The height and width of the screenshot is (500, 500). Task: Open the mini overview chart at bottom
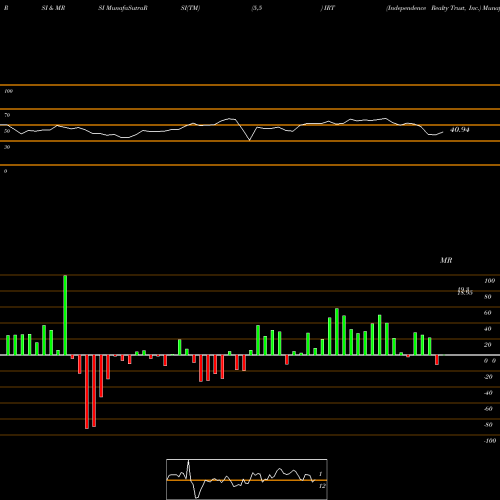[x=247, y=479]
